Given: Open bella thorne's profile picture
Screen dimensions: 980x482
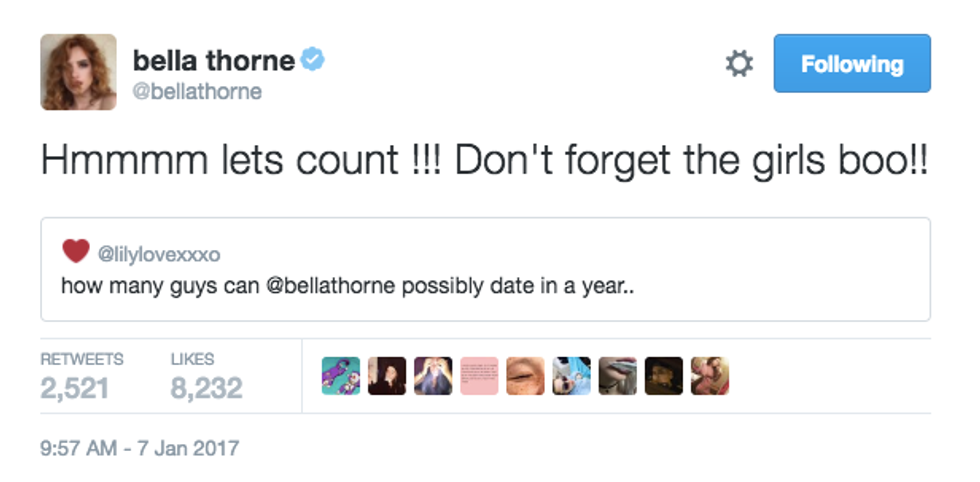Looking at the screenshot, I should point(78,72).
